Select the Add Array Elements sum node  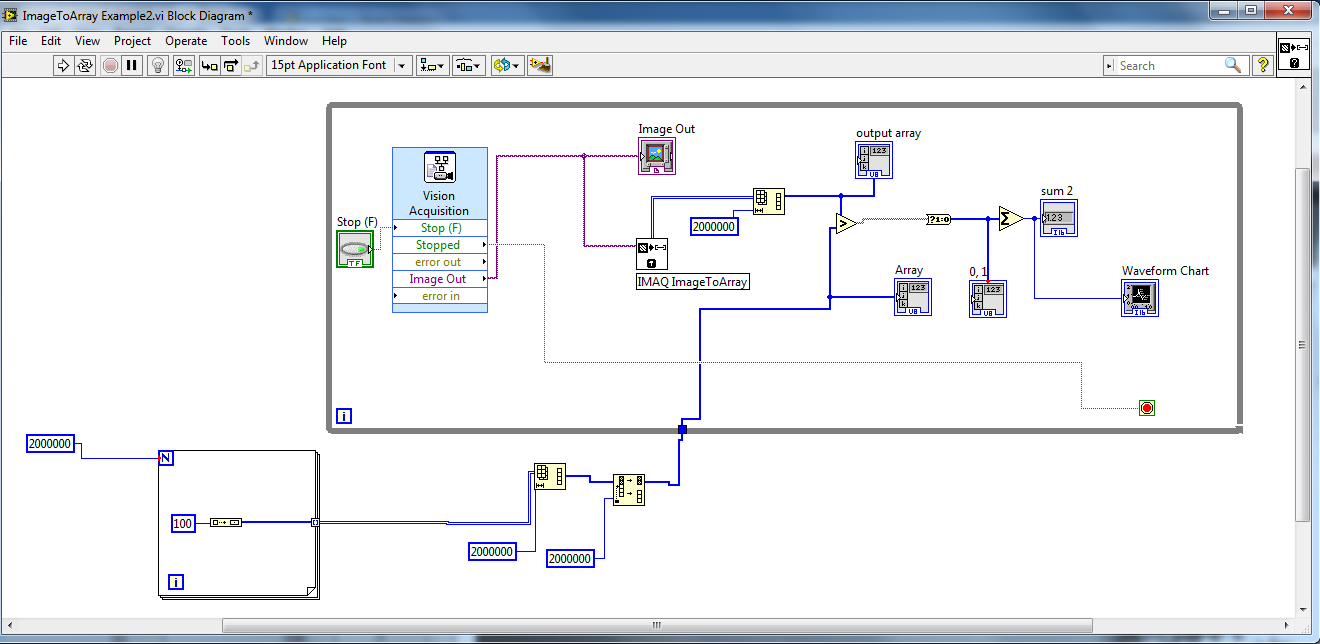tap(1010, 218)
